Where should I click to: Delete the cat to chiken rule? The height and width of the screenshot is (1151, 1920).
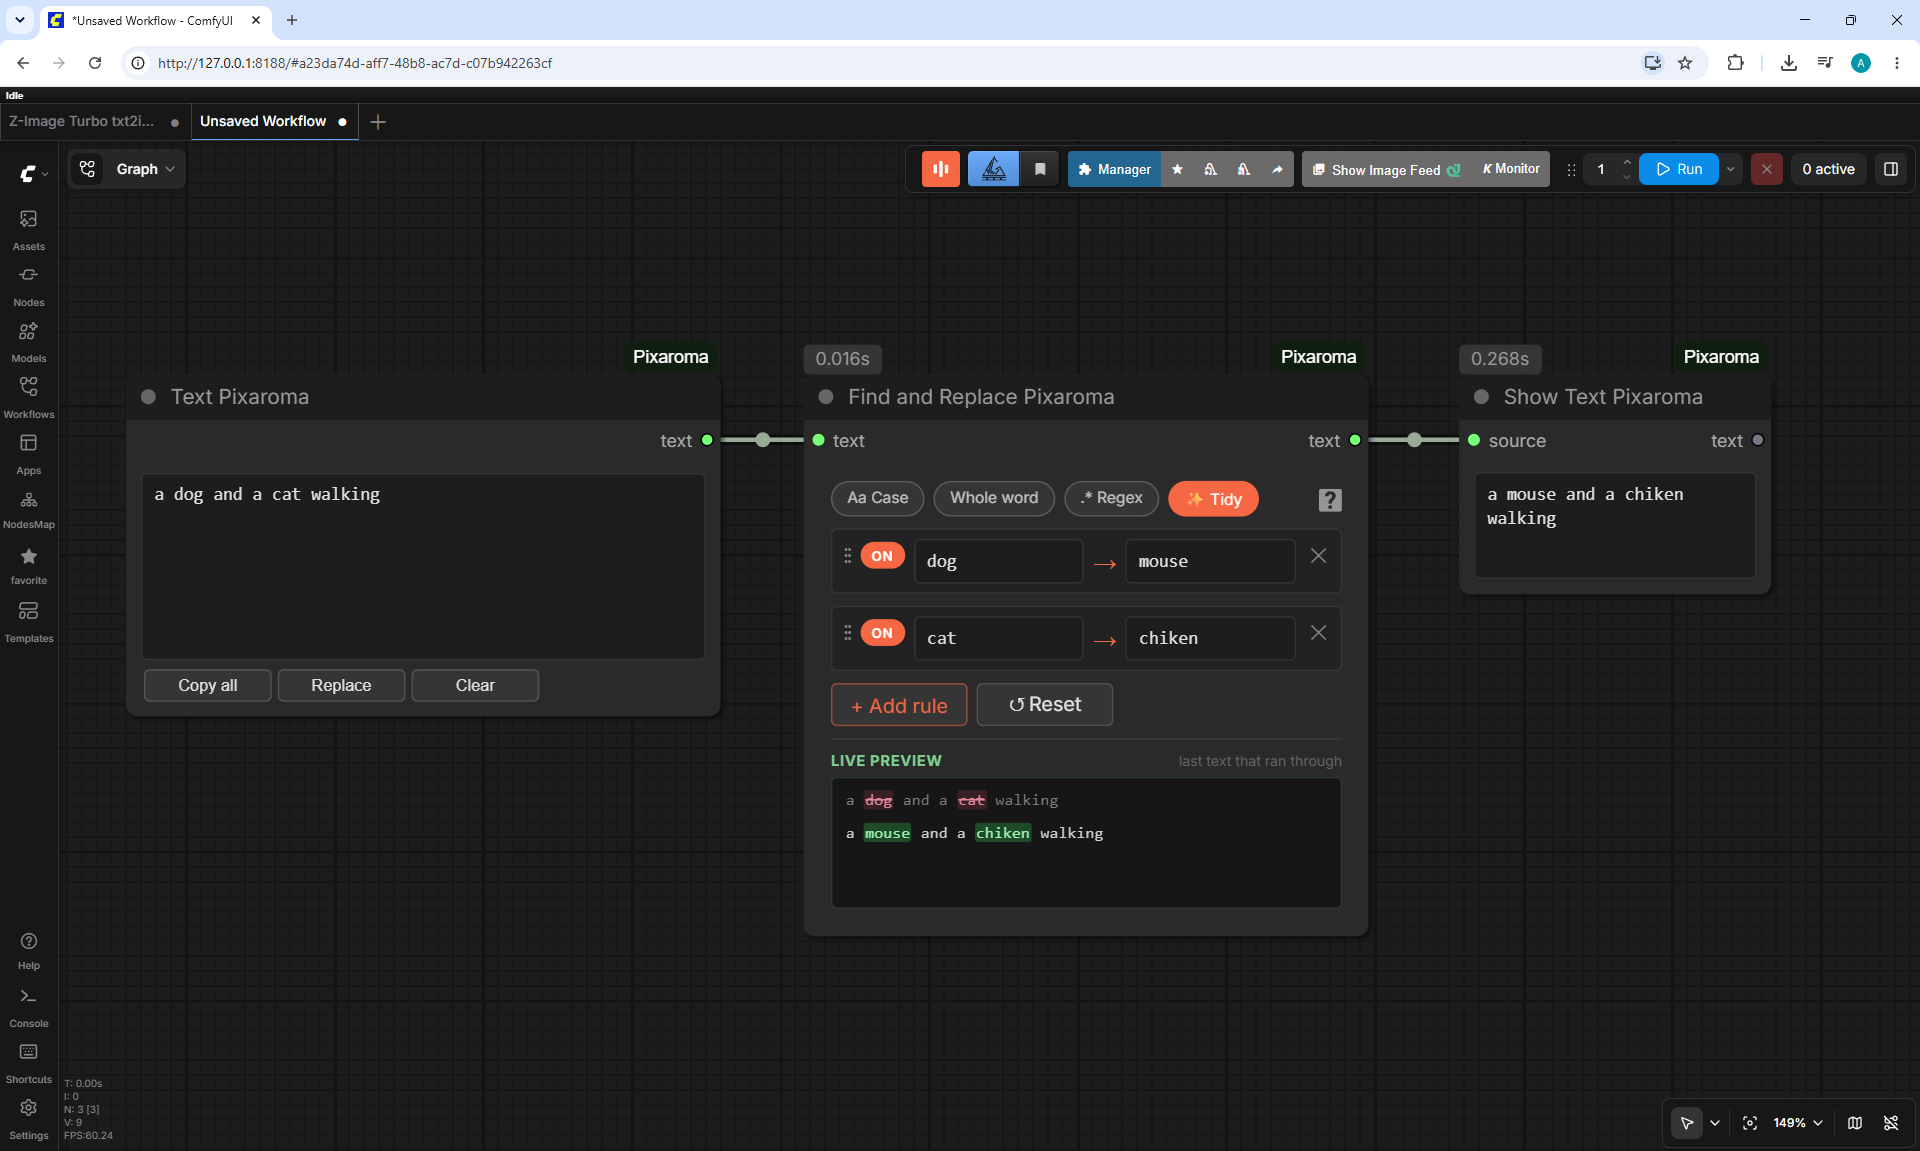point(1319,633)
